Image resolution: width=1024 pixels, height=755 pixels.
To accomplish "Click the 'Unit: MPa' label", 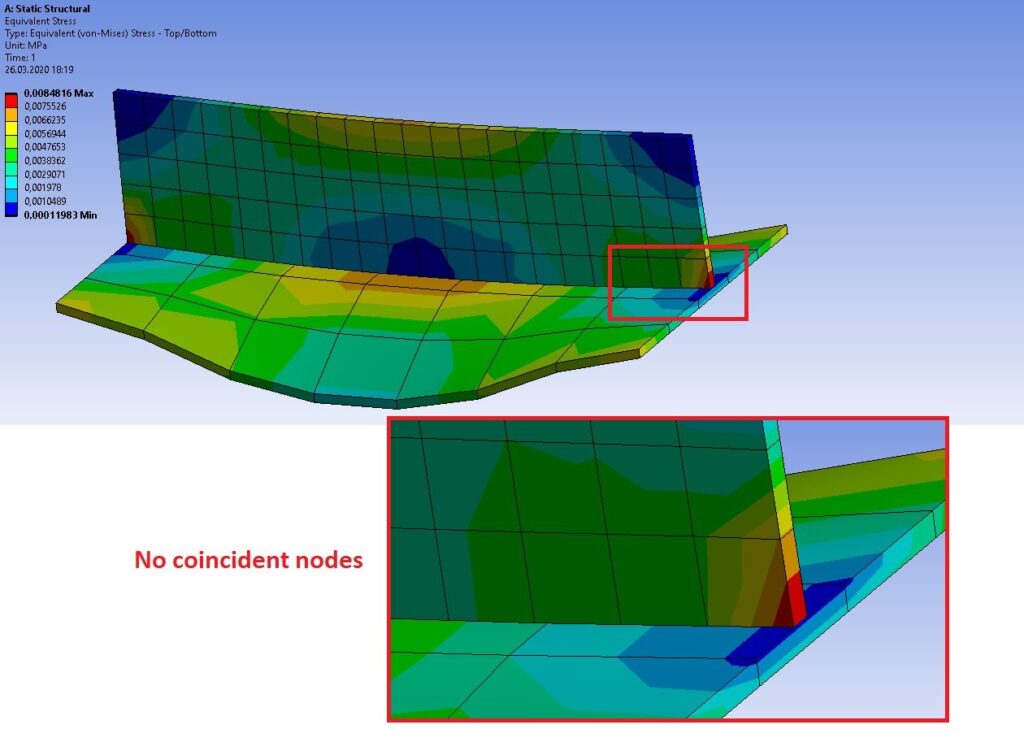I will (25, 45).
